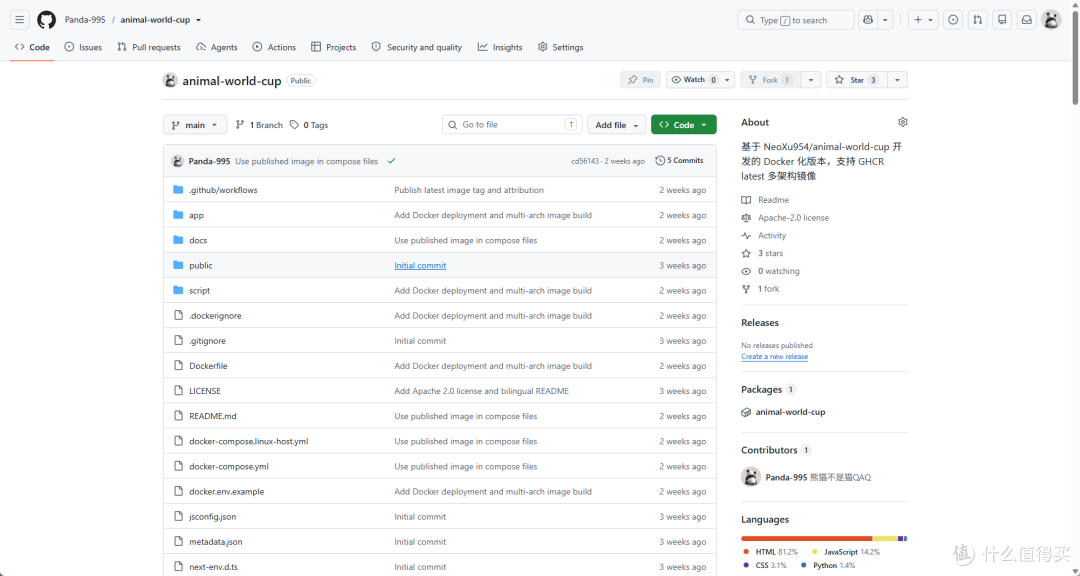
Task: Switch to the Pull requests tab
Action: [149, 47]
